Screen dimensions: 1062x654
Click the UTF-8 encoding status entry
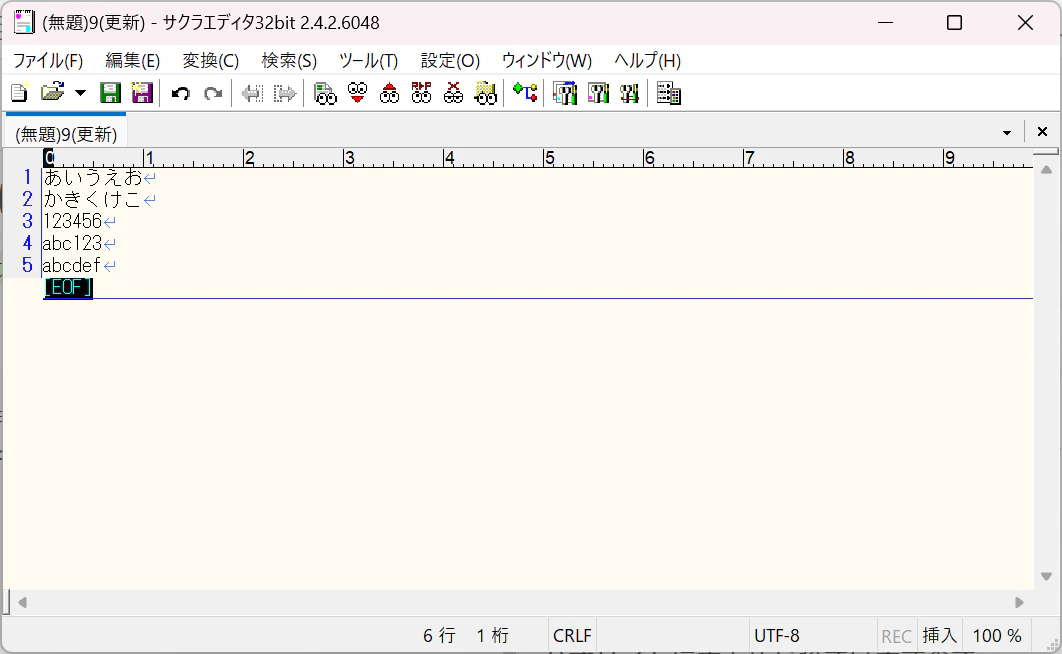point(777,636)
